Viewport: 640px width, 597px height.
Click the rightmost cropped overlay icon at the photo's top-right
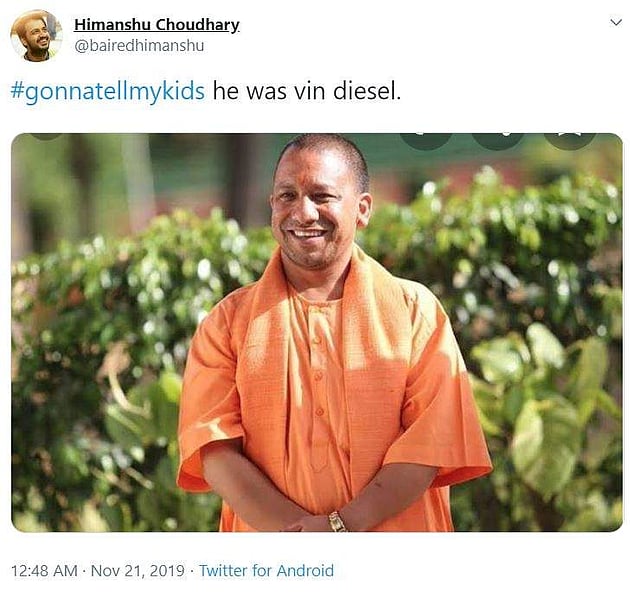click(x=570, y=141)
